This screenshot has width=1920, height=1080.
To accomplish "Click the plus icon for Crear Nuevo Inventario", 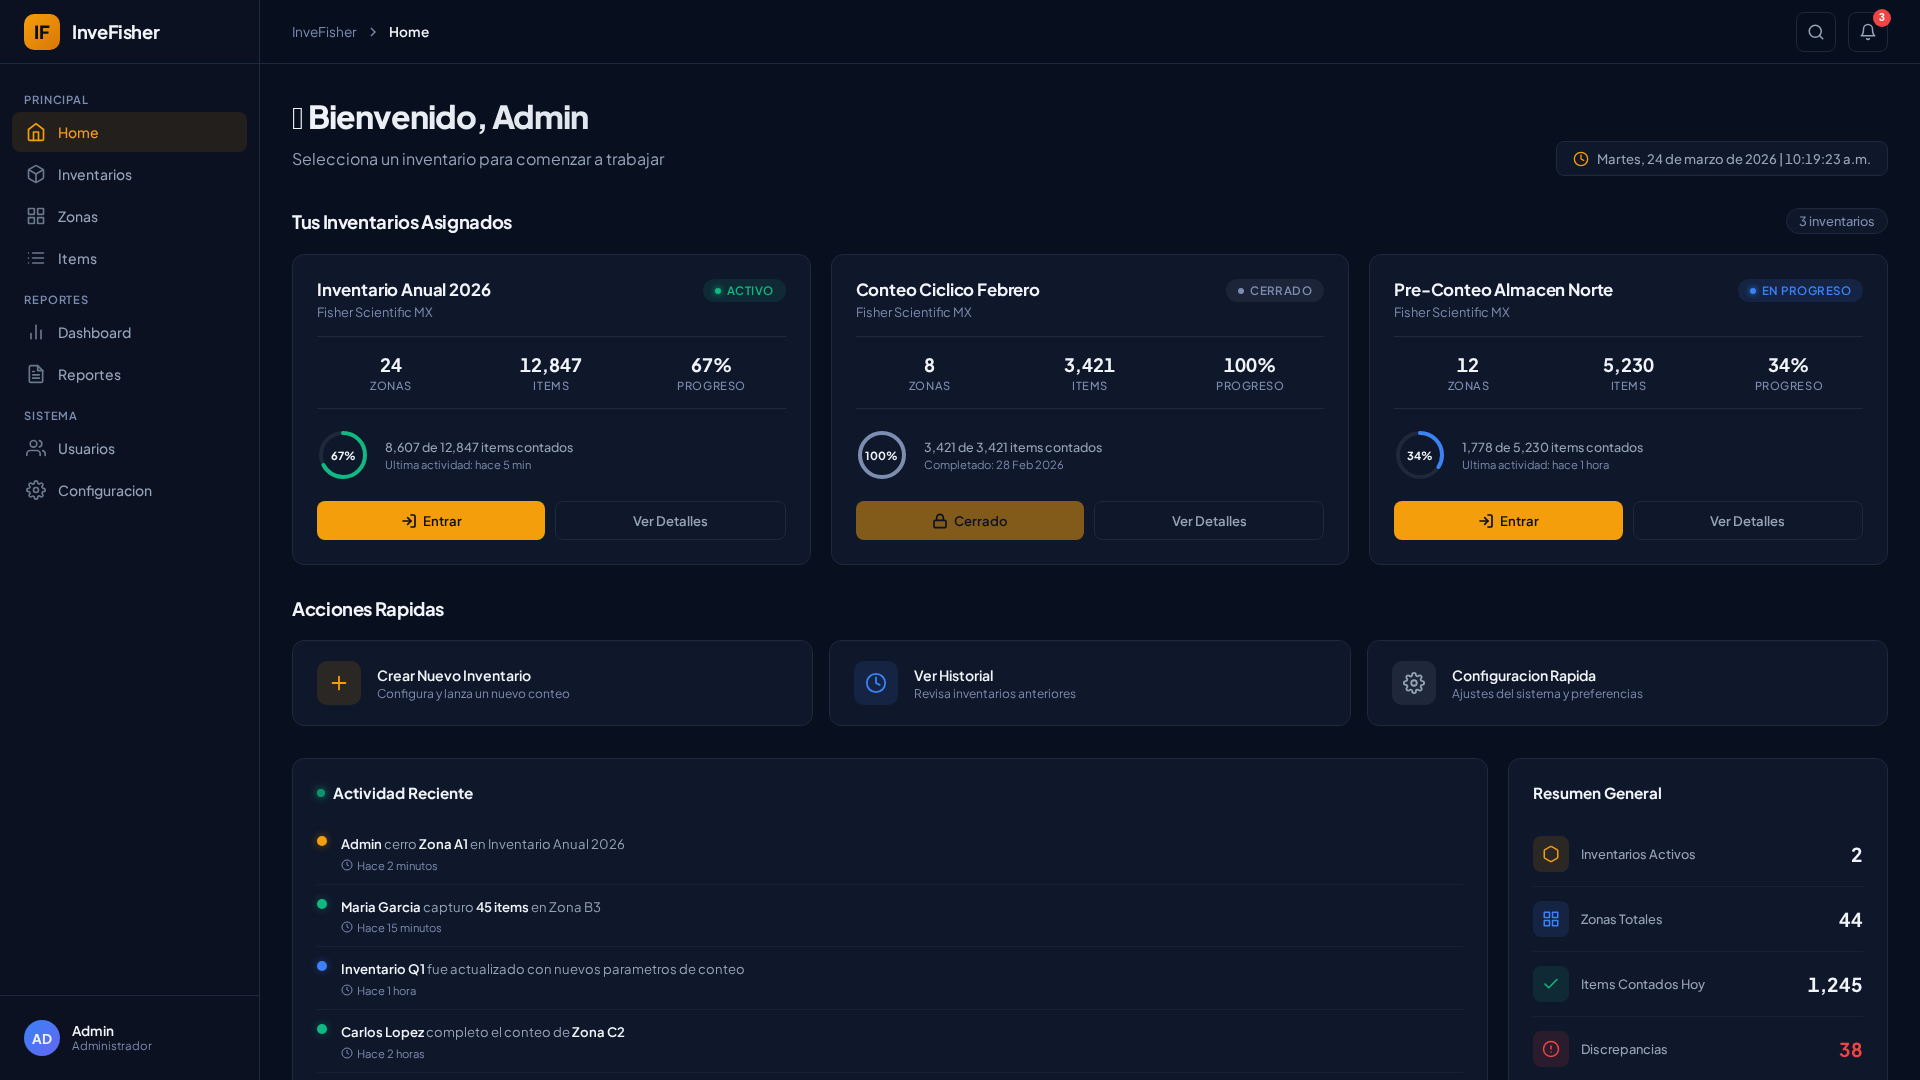I will click(x=339, y=683).
